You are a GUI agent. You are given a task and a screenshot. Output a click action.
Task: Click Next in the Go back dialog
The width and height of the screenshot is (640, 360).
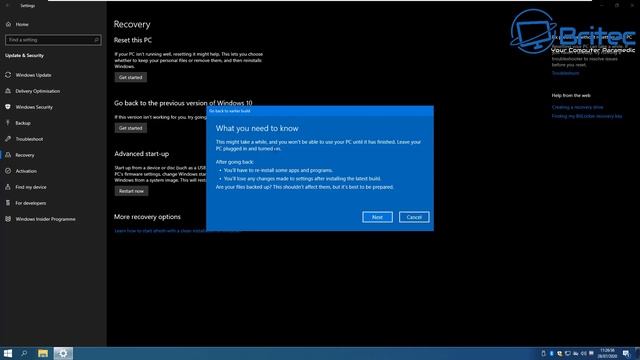(x=377, y=217)
